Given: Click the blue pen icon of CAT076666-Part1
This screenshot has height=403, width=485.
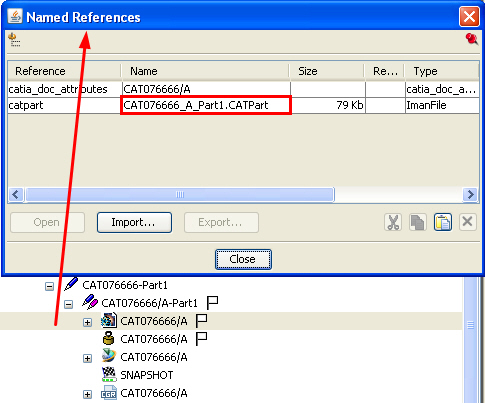Looking at the screenshot, I should (x=71, y=284).
